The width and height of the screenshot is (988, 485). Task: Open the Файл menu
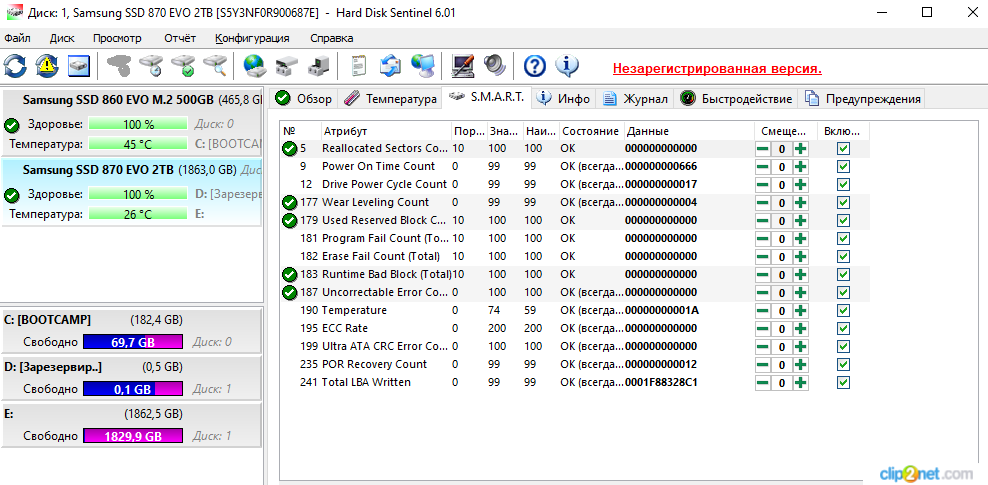(17, 38)
